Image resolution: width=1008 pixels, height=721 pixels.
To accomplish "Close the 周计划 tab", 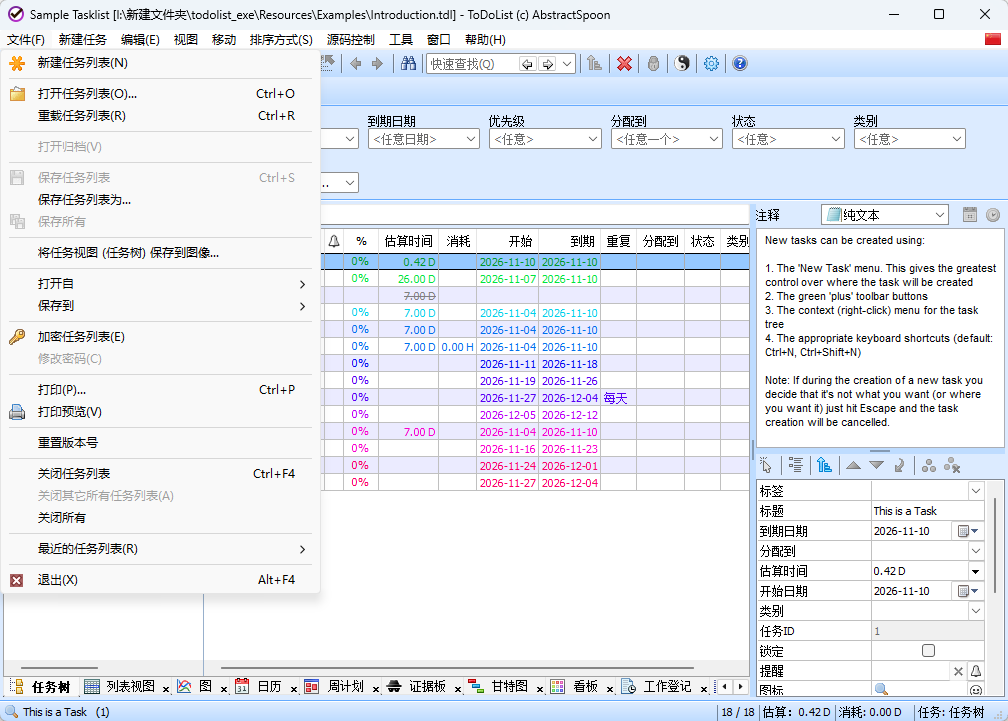I will (375, 689).
